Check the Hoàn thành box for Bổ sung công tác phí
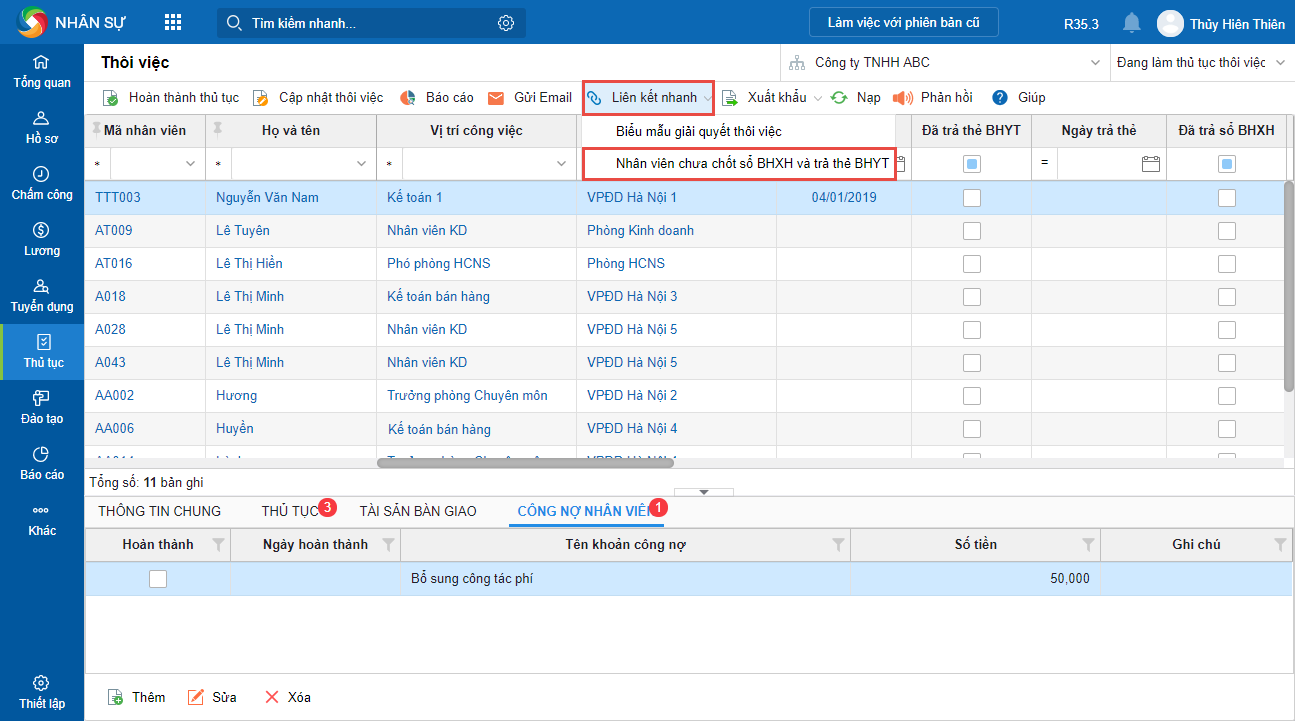1295x721 pixels. 158,578
